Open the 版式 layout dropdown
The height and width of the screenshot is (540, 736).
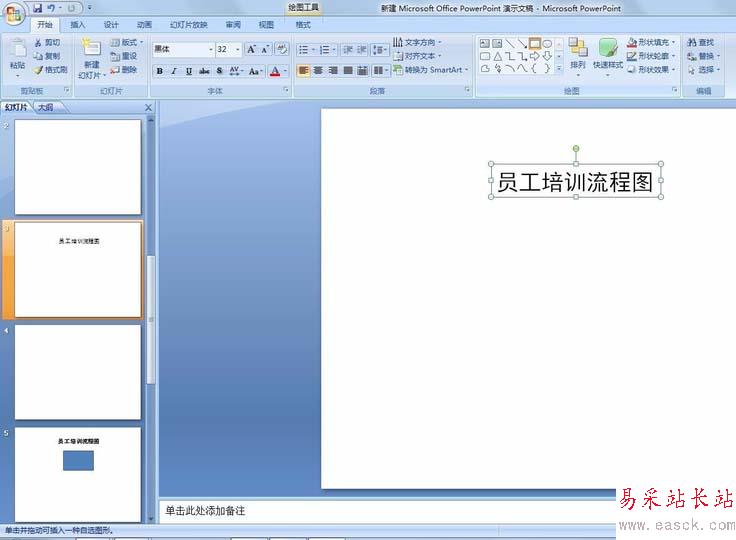click(x=127, y=43)
